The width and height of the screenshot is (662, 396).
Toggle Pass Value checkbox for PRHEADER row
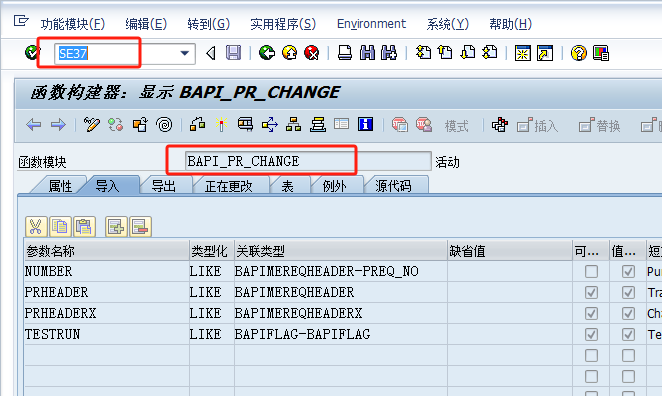(x=628, y=292)
